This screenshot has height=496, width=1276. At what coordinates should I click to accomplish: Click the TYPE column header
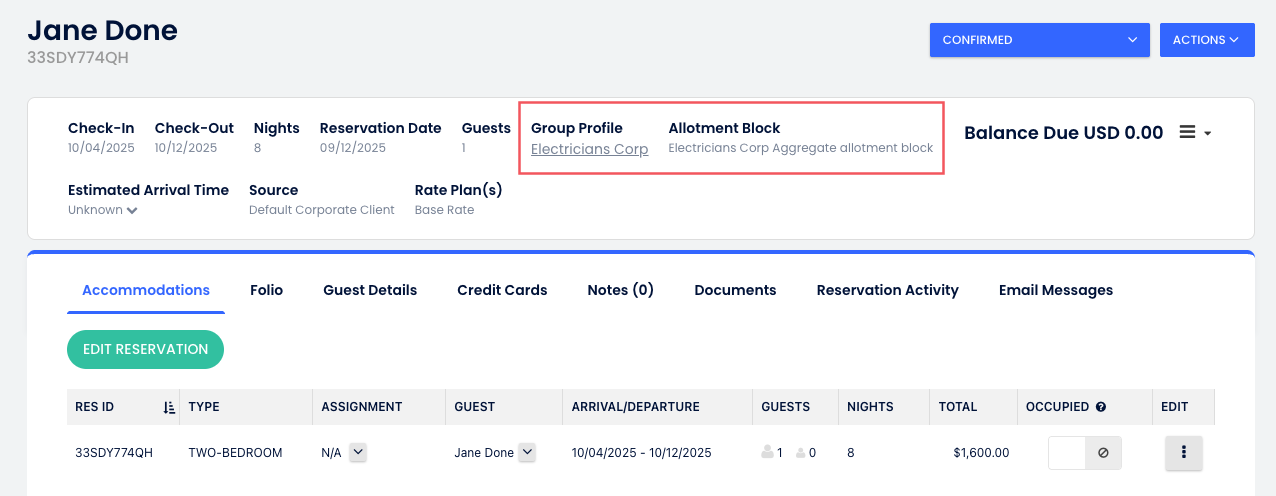[204, 407]
